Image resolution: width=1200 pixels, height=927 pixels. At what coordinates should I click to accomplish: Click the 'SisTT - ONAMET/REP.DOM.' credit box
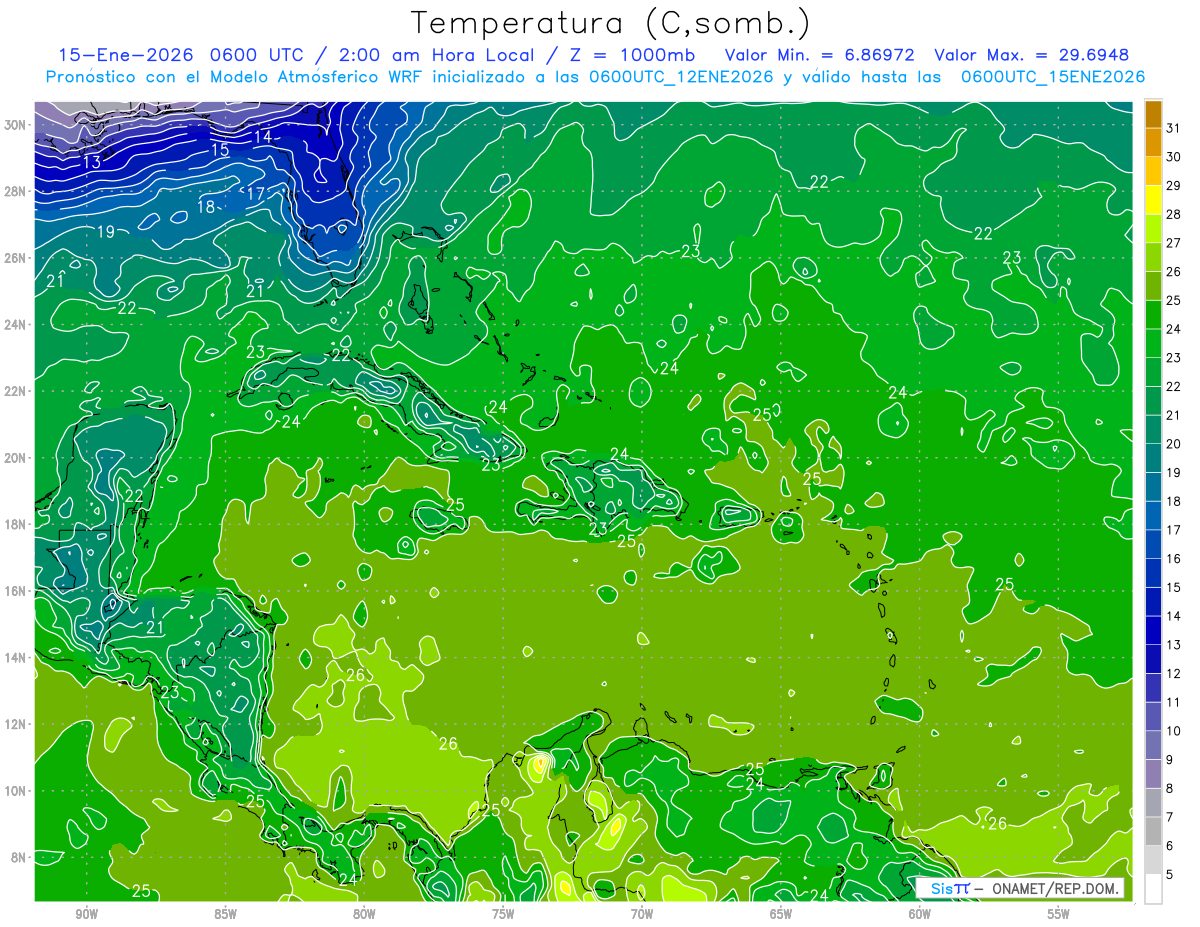(1019, 888)
